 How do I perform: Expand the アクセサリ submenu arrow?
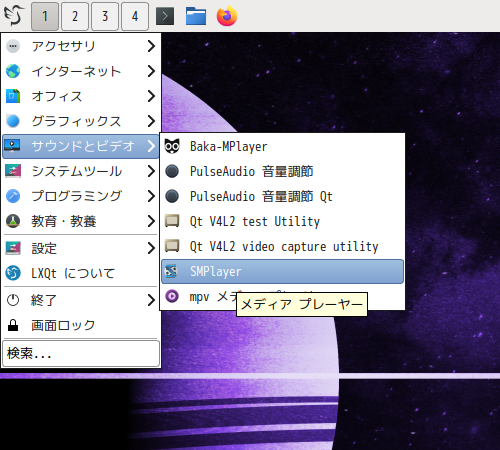151,46
